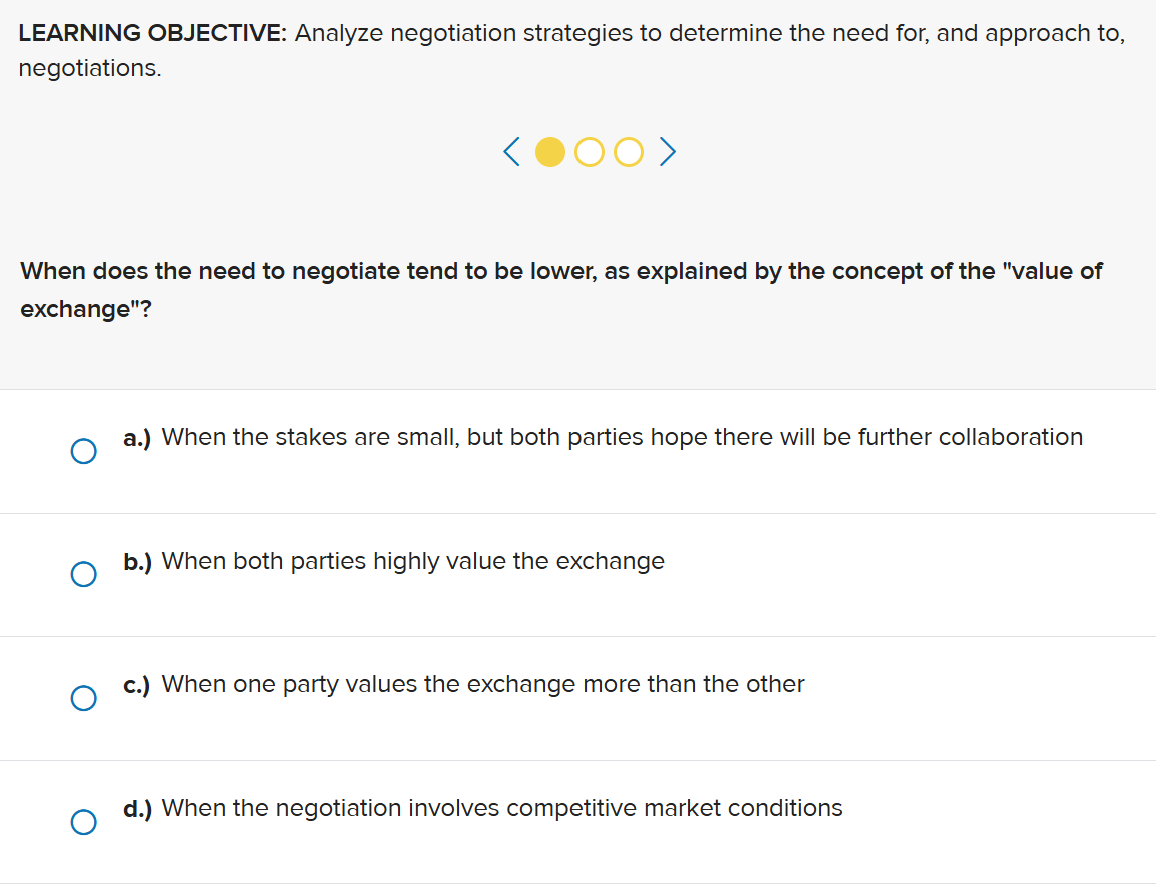
Task: Select answer option d radio button
Action: [x=84, y=821]
